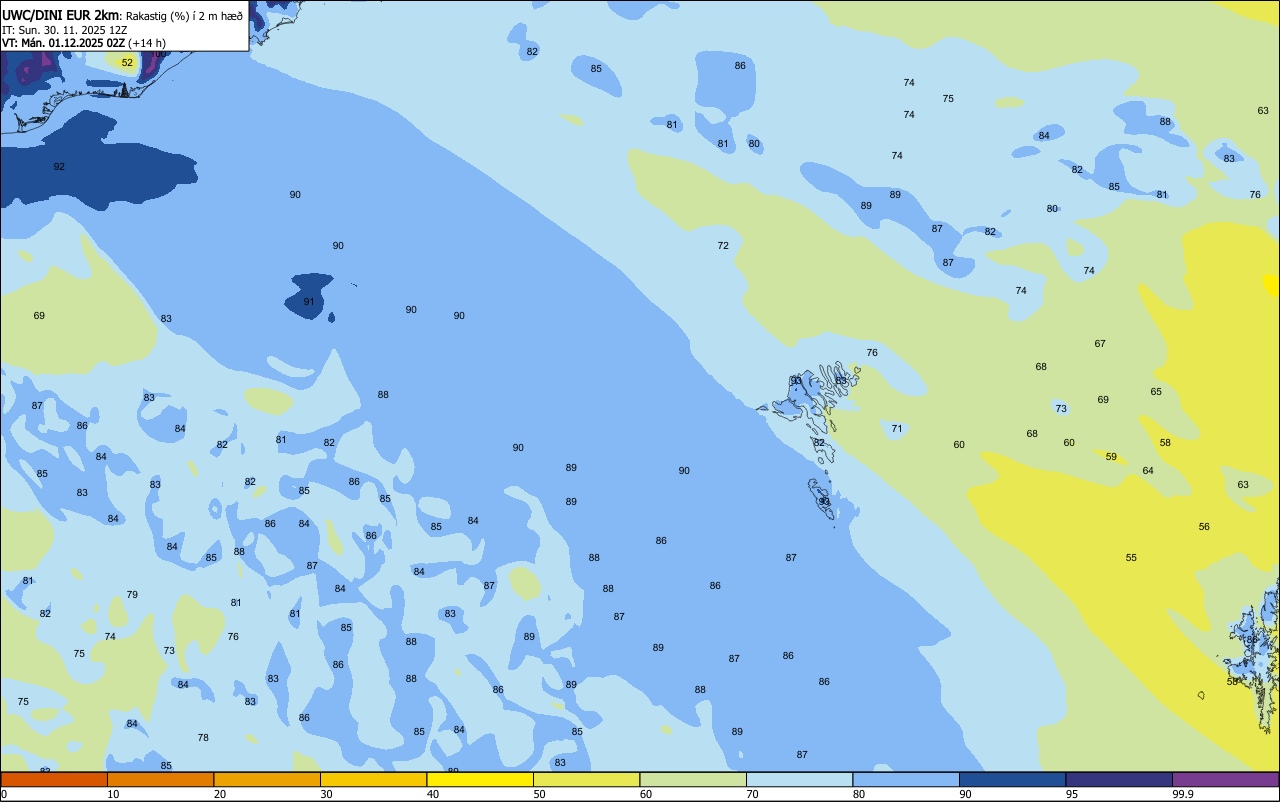1280x802 pixels.
Task: Click the 'VT: Mán. 01.12.2025 02Z' line
Action: [63, 43]
